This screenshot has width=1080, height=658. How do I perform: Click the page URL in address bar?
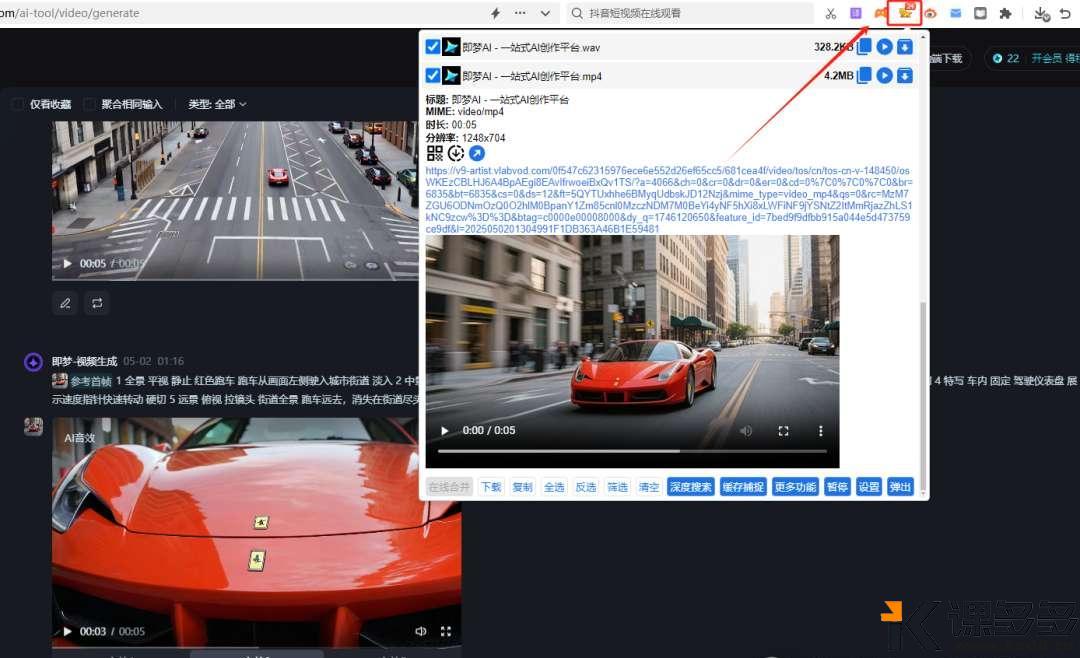(x=70, y=13)
